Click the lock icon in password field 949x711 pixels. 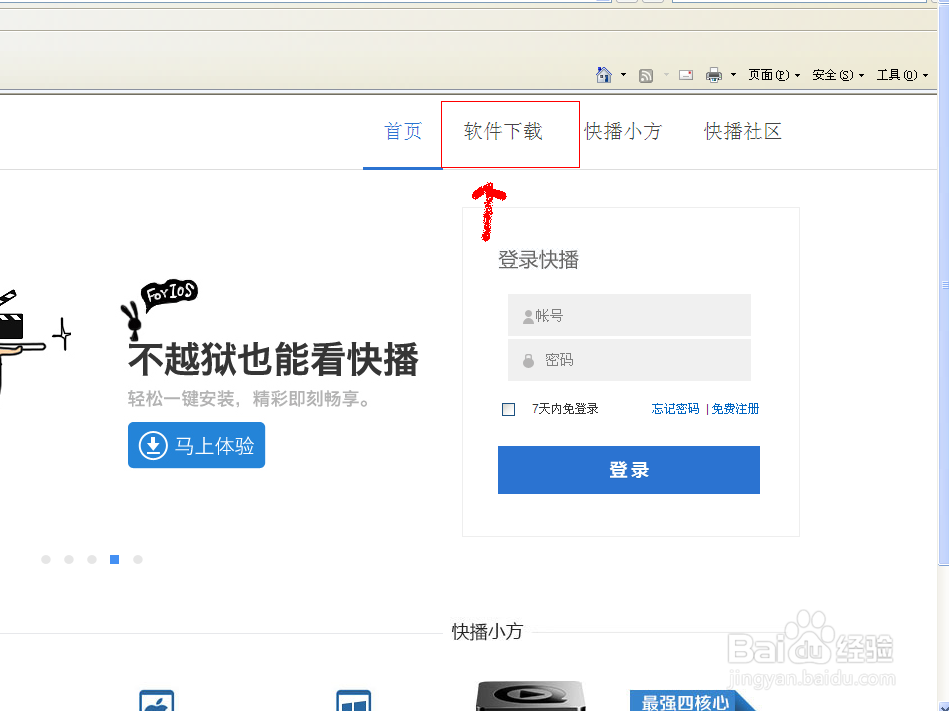pos(528,361)
